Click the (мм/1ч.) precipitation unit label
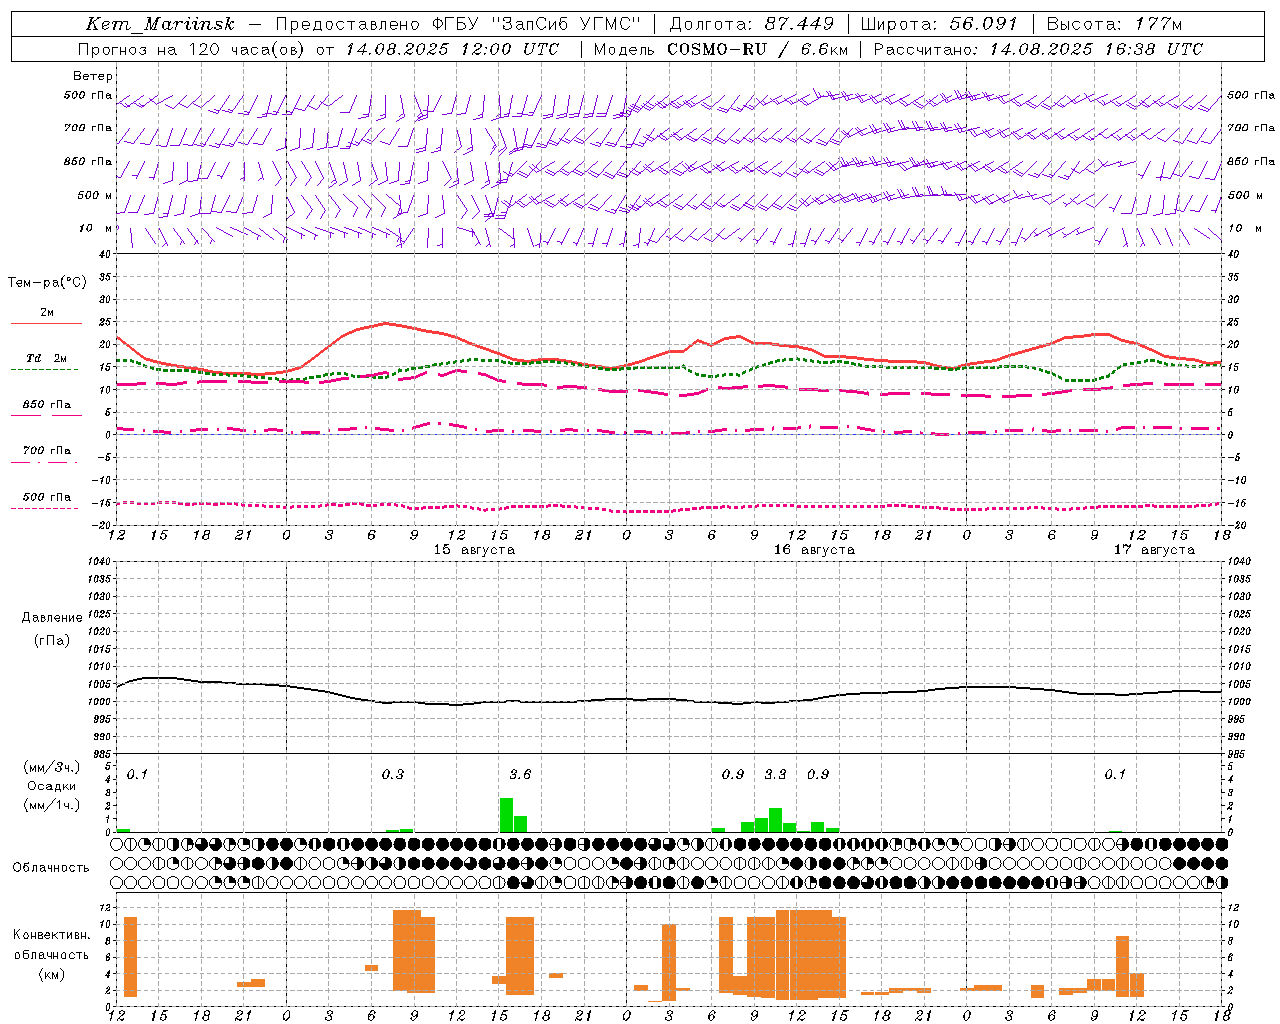The width and height of the screenshot is (1280, 1024). pyautogui.click(x=52, y=804)
